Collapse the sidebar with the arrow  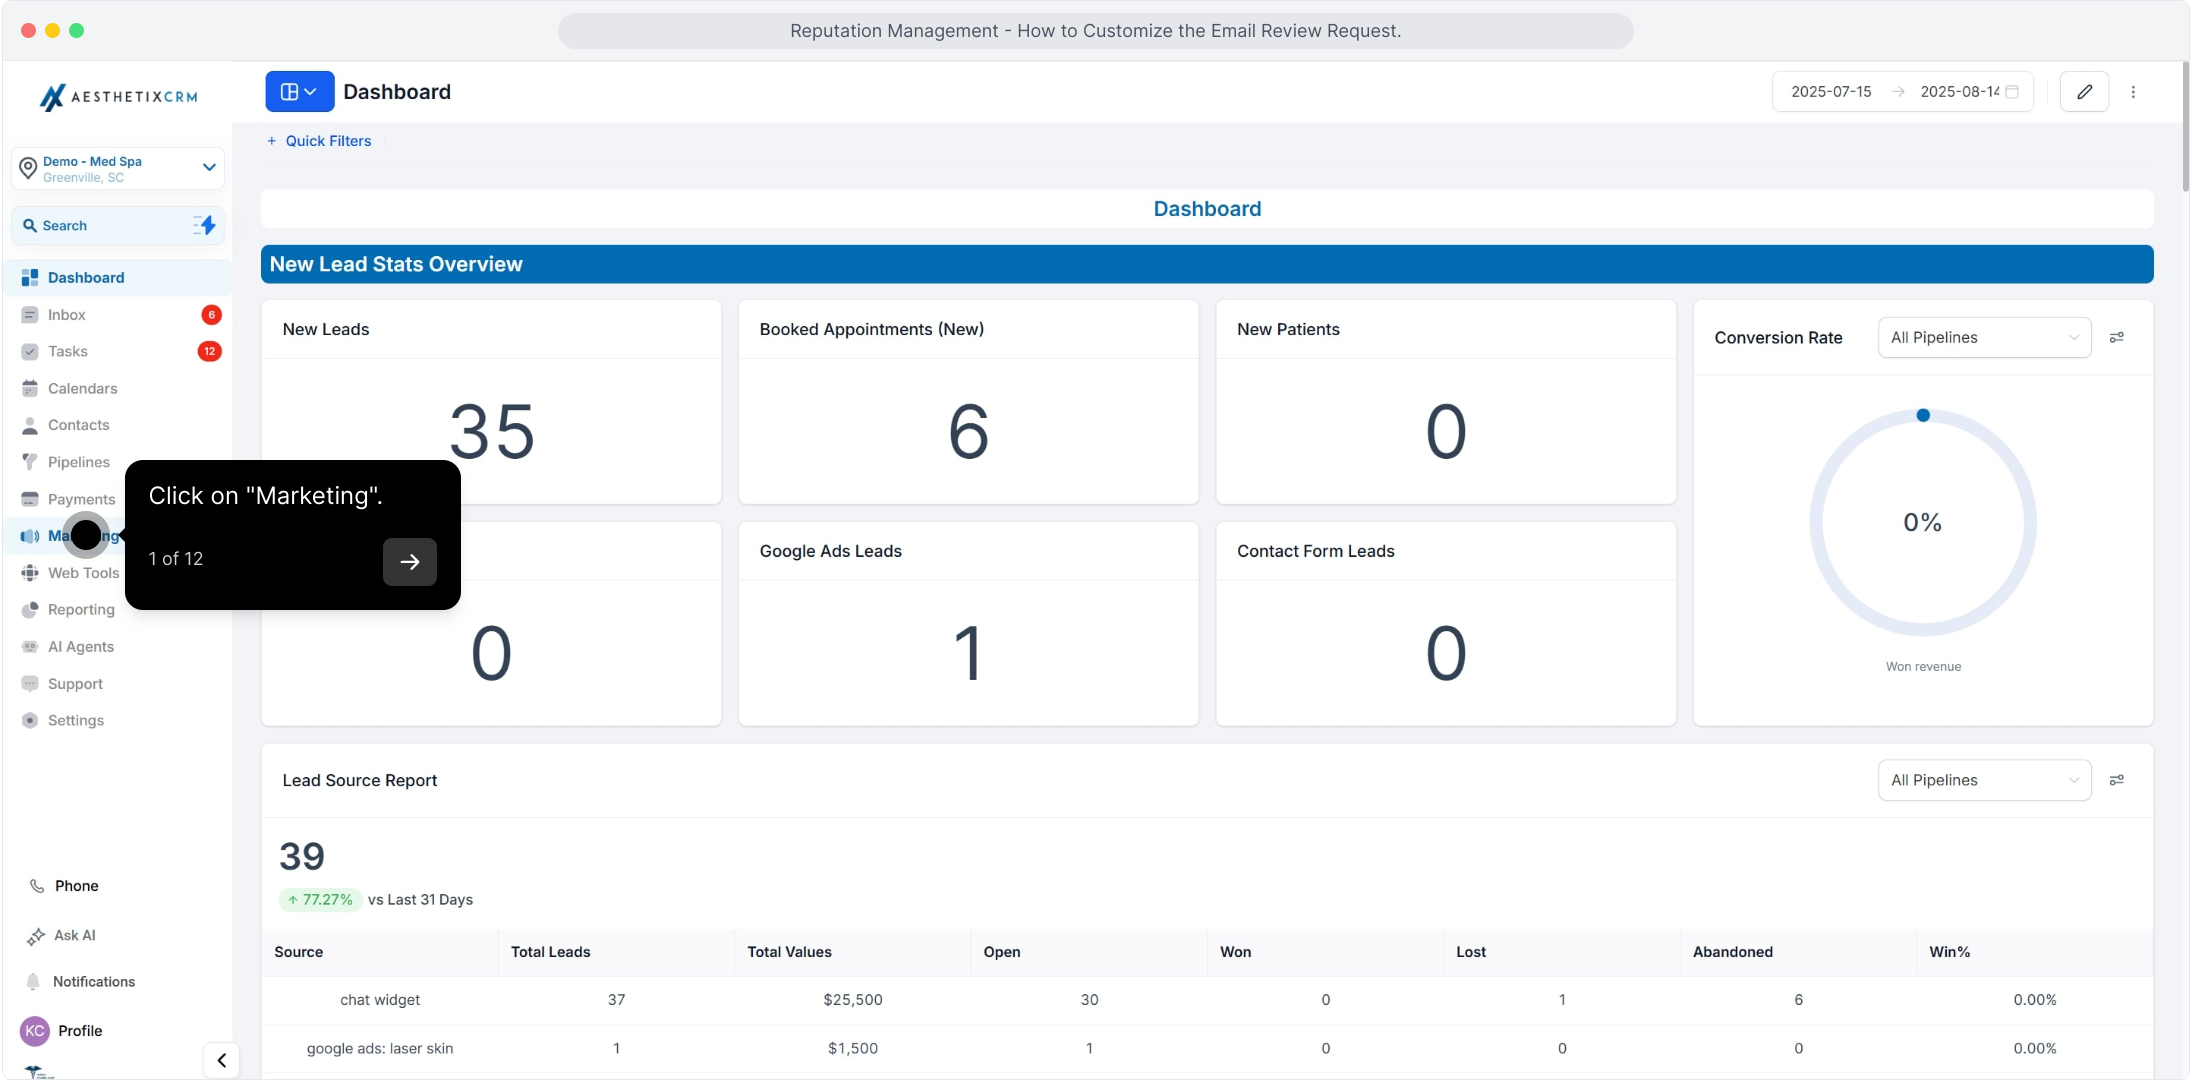(x=222, y=1060)
